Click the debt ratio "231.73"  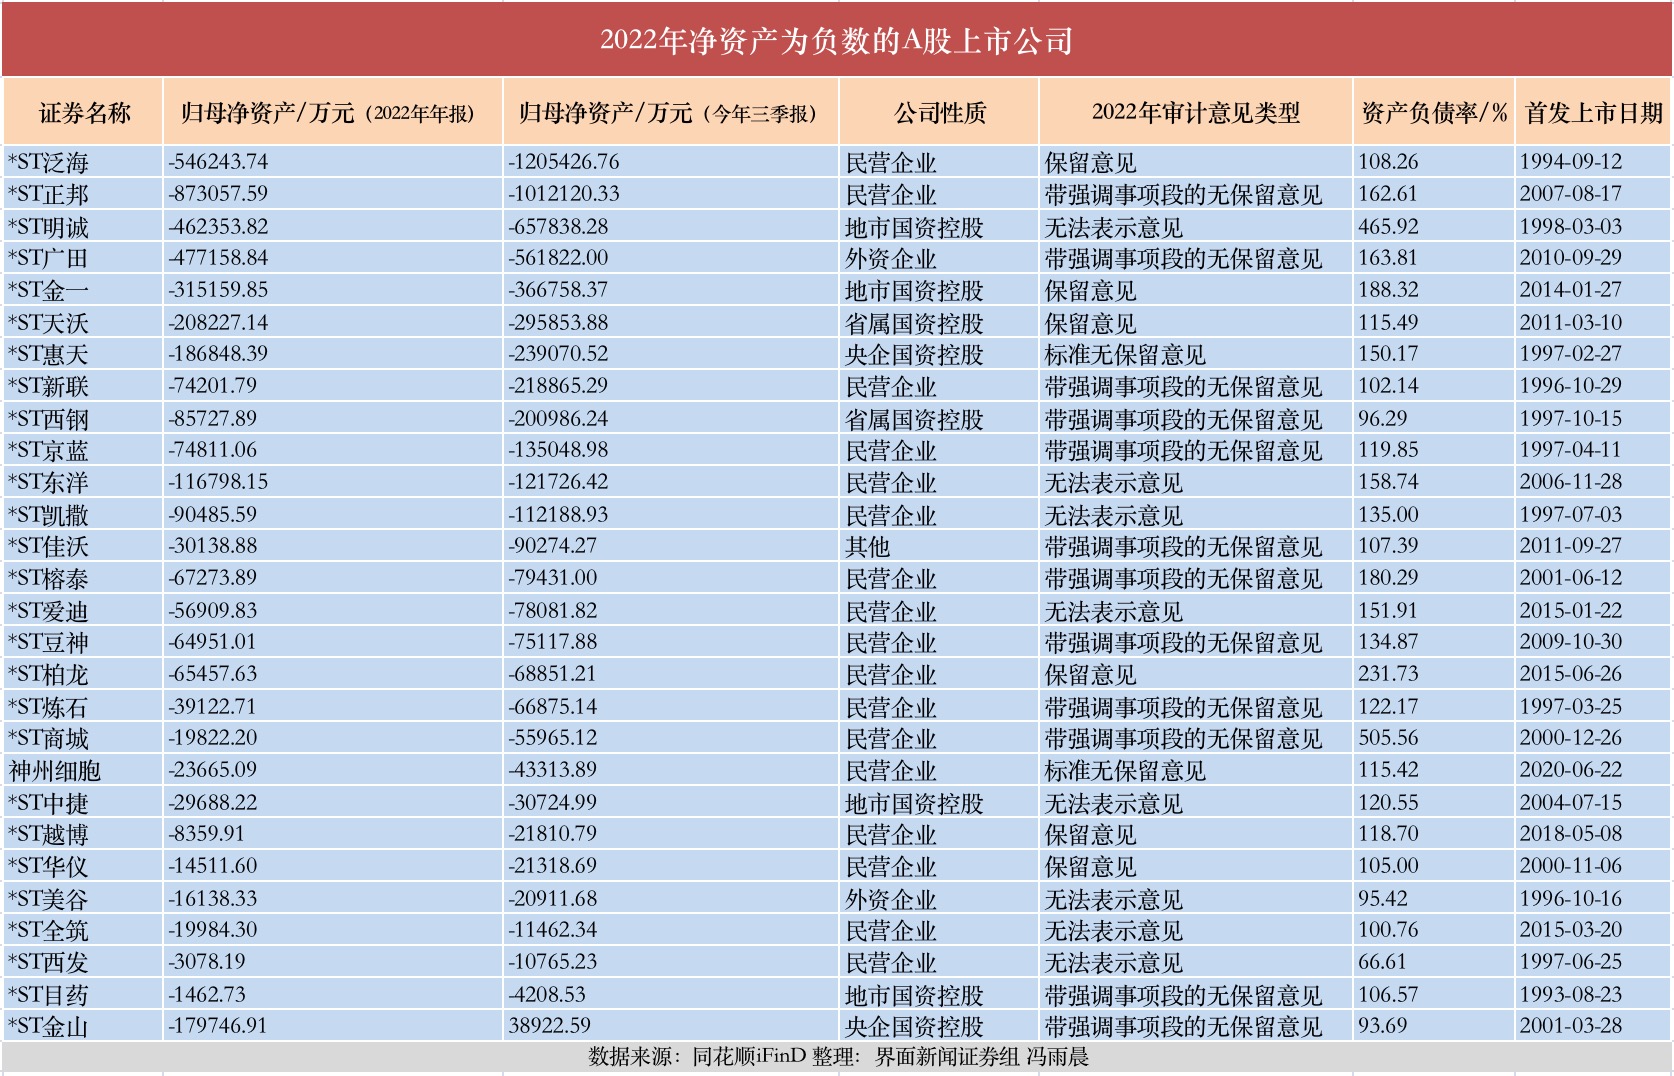tap(1388, 674)
